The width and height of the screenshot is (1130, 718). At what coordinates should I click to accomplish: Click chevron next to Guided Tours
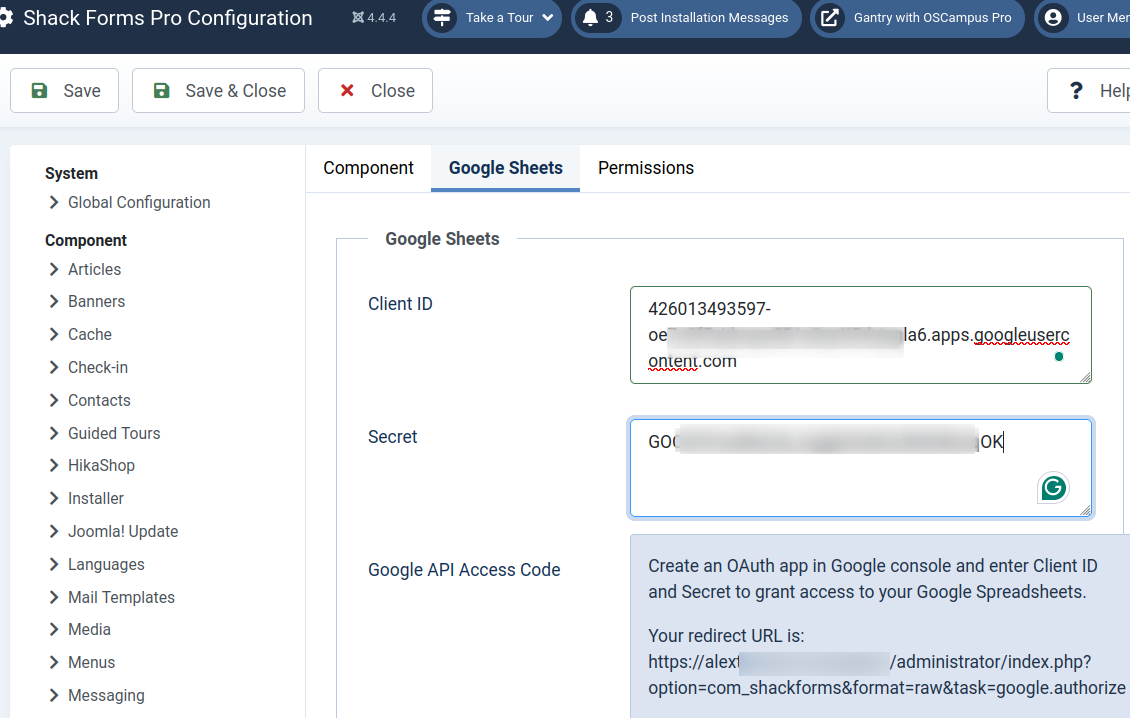pyautogui.click(x=54, y=433)
